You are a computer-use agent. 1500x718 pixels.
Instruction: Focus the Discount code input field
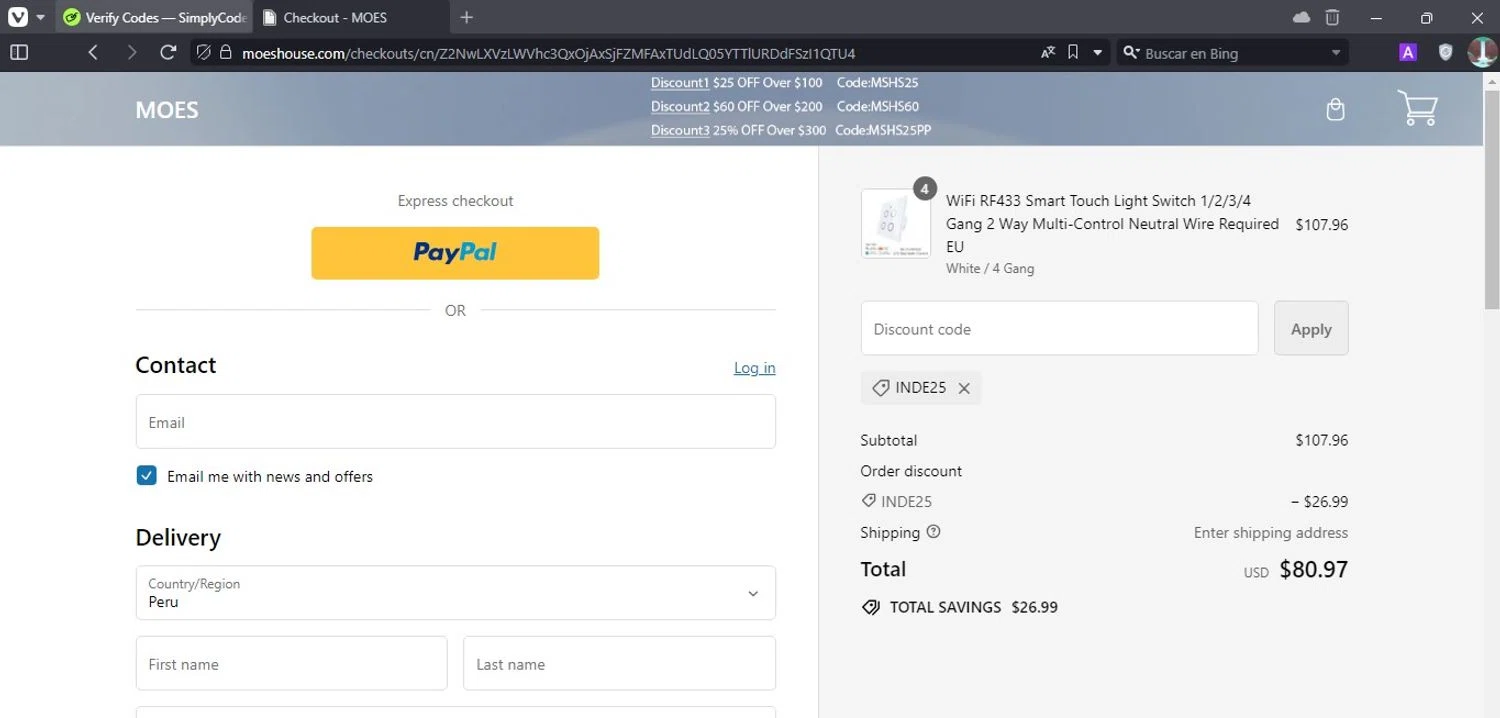point(1059,328)
